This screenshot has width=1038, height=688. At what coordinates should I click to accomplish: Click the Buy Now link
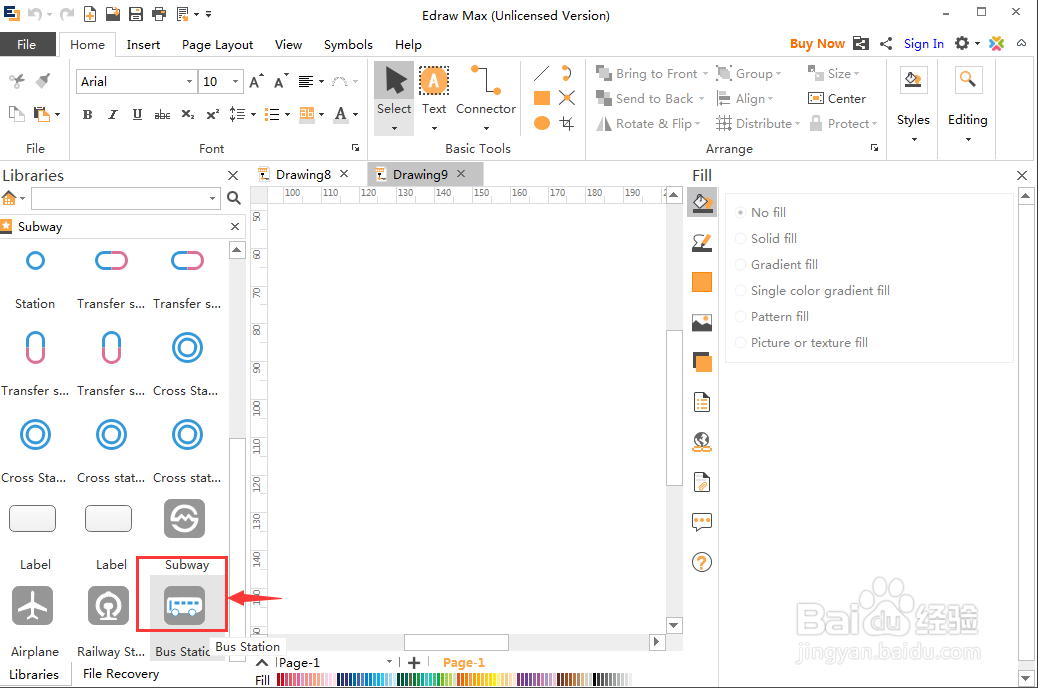point(817,44)
